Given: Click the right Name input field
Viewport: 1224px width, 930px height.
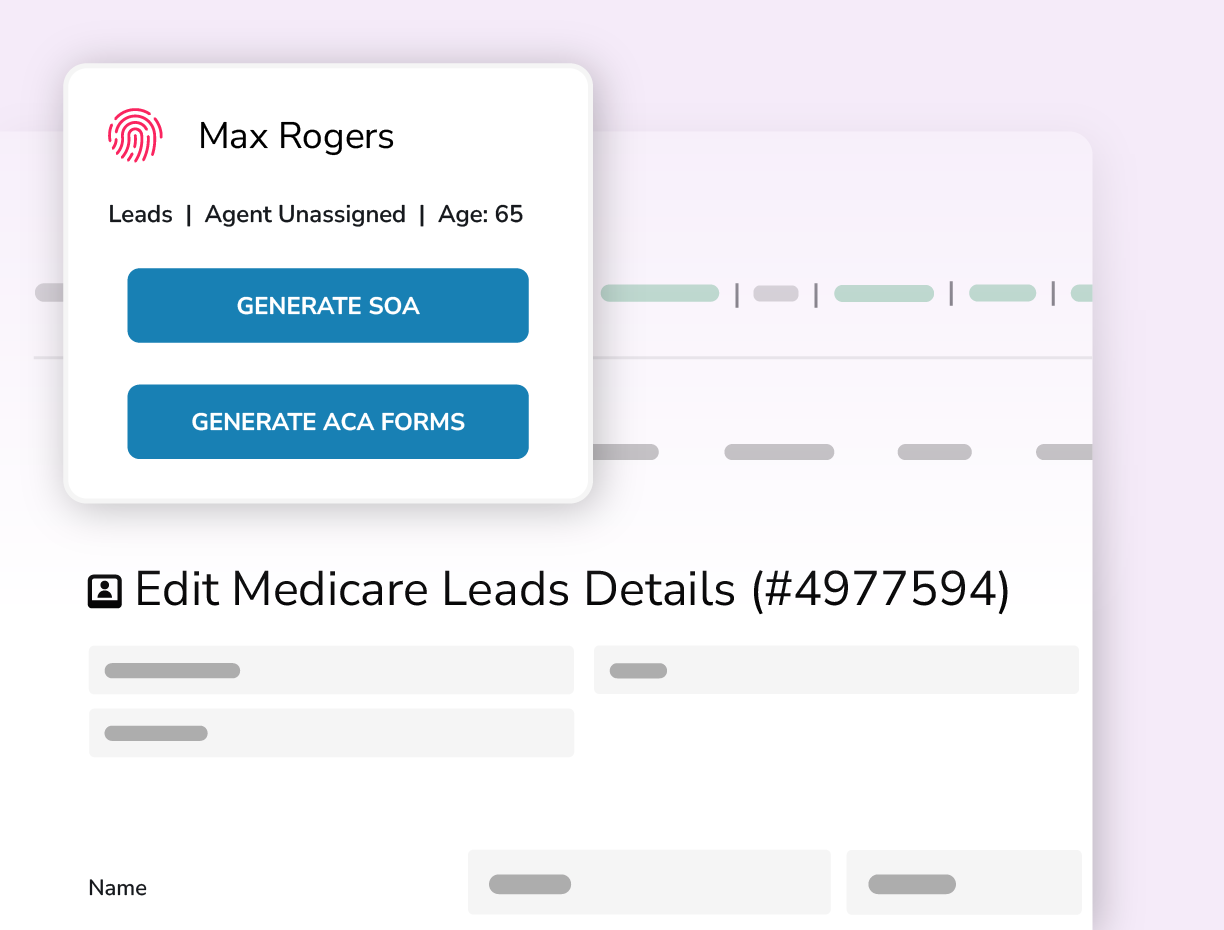Looking at the screenshot, I should (x=964, y=882).
